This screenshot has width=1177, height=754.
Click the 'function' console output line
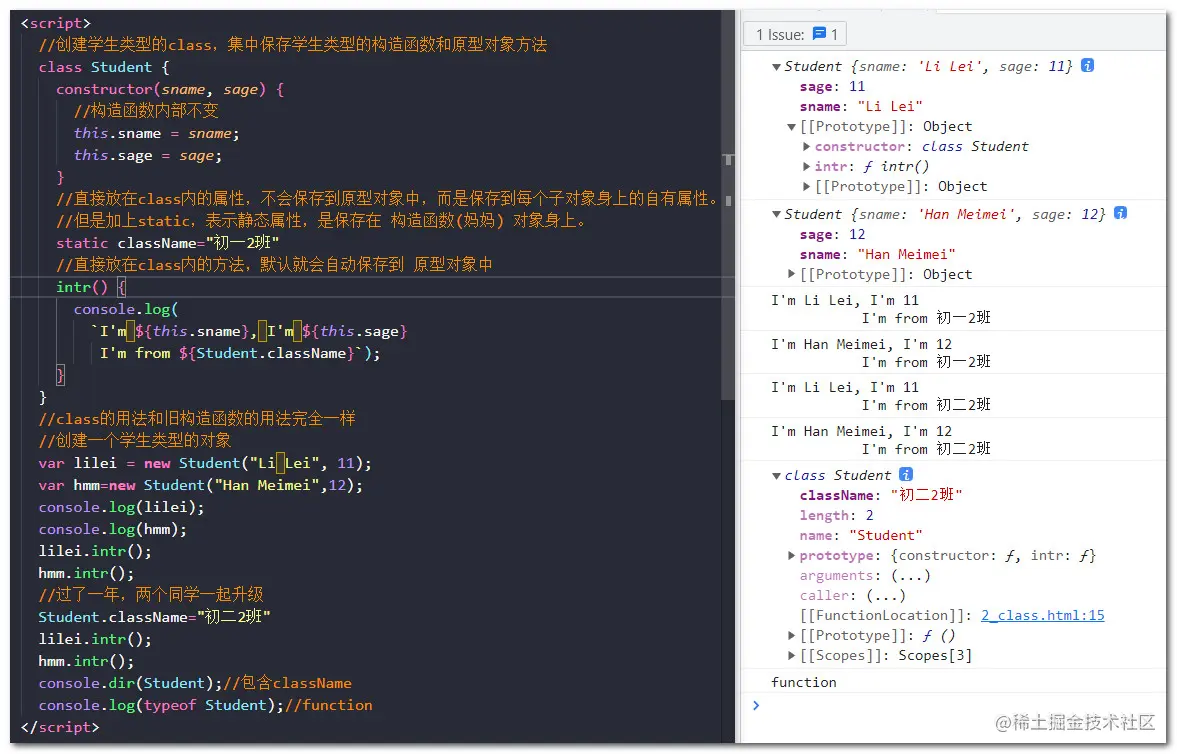tap(803, 682)
